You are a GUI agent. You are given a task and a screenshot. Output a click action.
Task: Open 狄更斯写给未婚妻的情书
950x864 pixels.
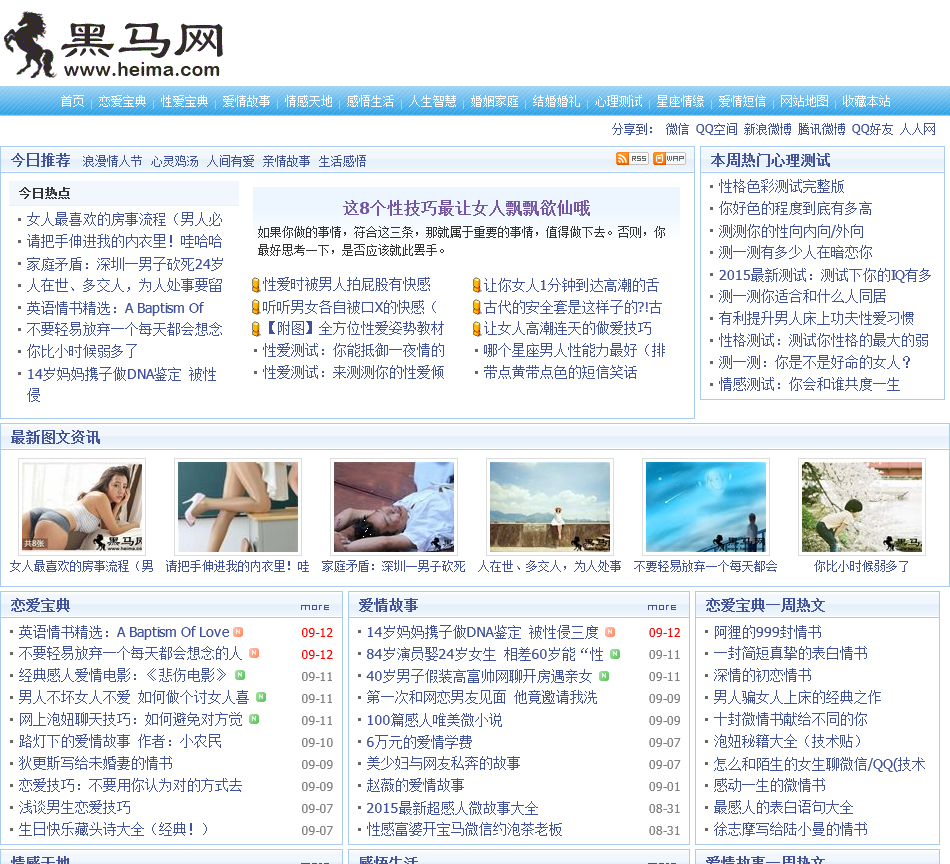coord(96,763)
